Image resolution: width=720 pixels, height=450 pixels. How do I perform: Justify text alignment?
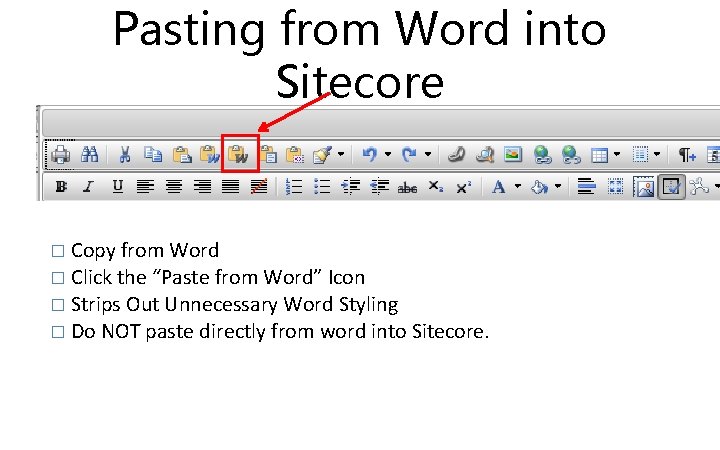tap(231, 186)
